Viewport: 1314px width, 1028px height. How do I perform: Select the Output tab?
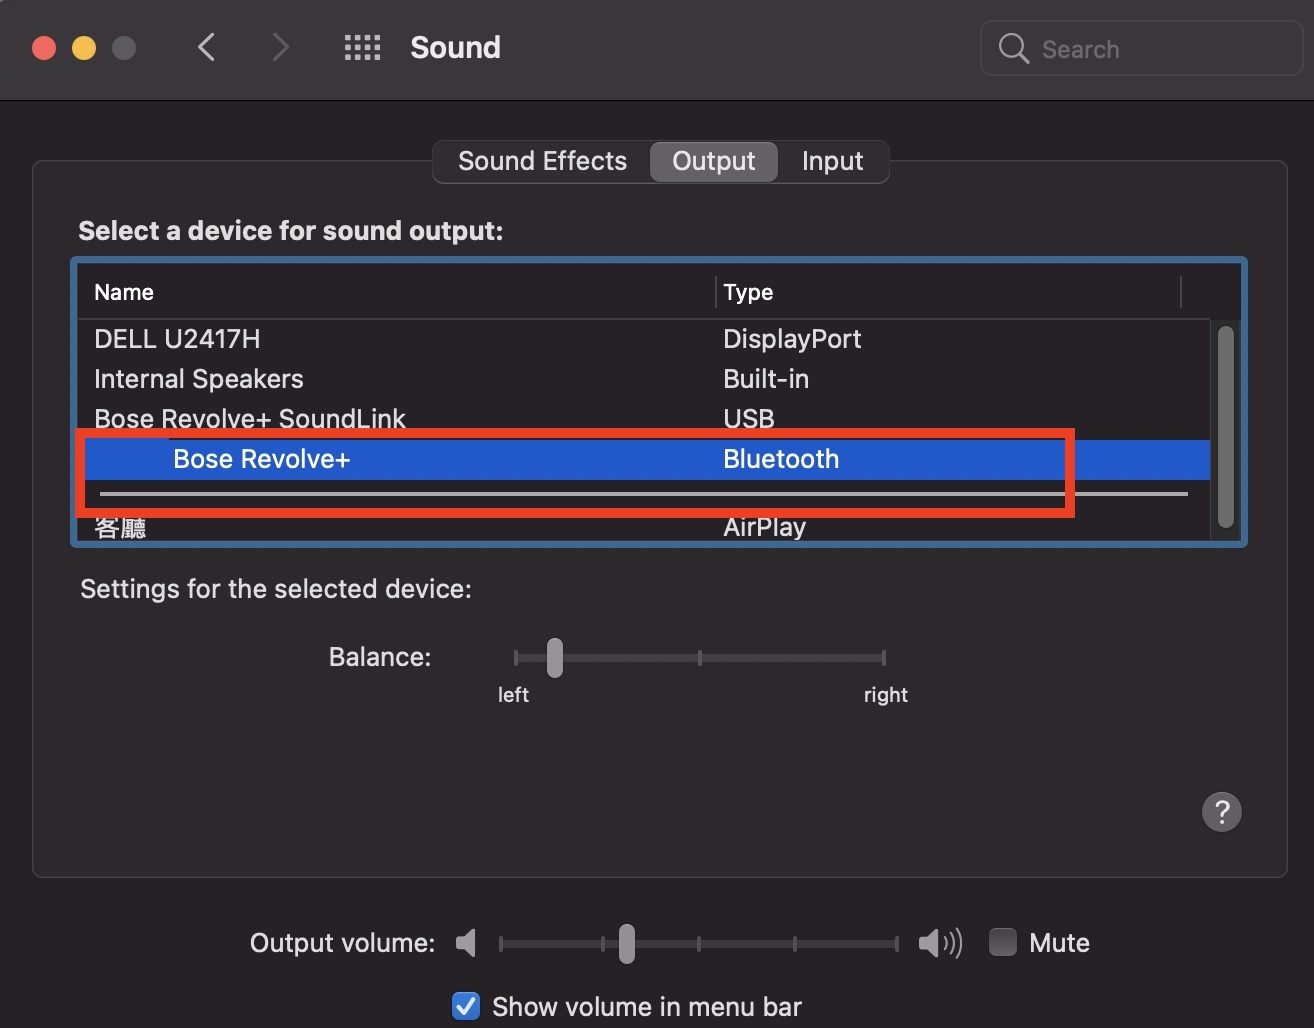click(714, 161)
